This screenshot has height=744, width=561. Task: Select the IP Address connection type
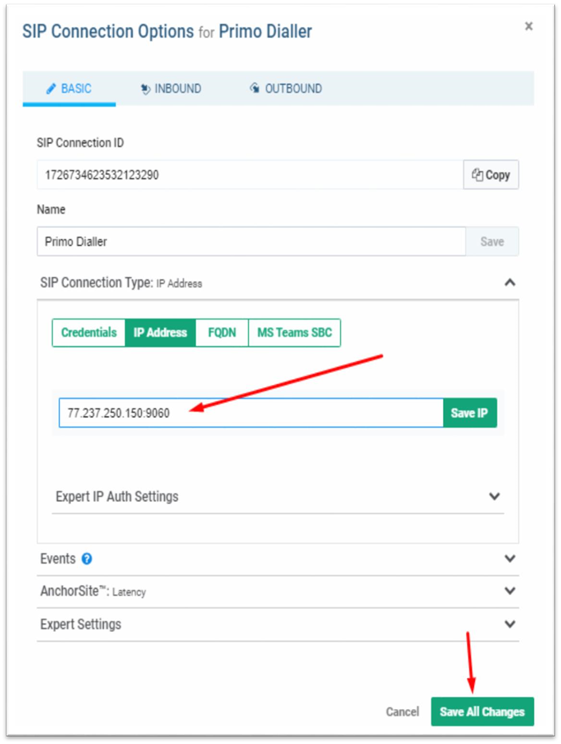160,333
